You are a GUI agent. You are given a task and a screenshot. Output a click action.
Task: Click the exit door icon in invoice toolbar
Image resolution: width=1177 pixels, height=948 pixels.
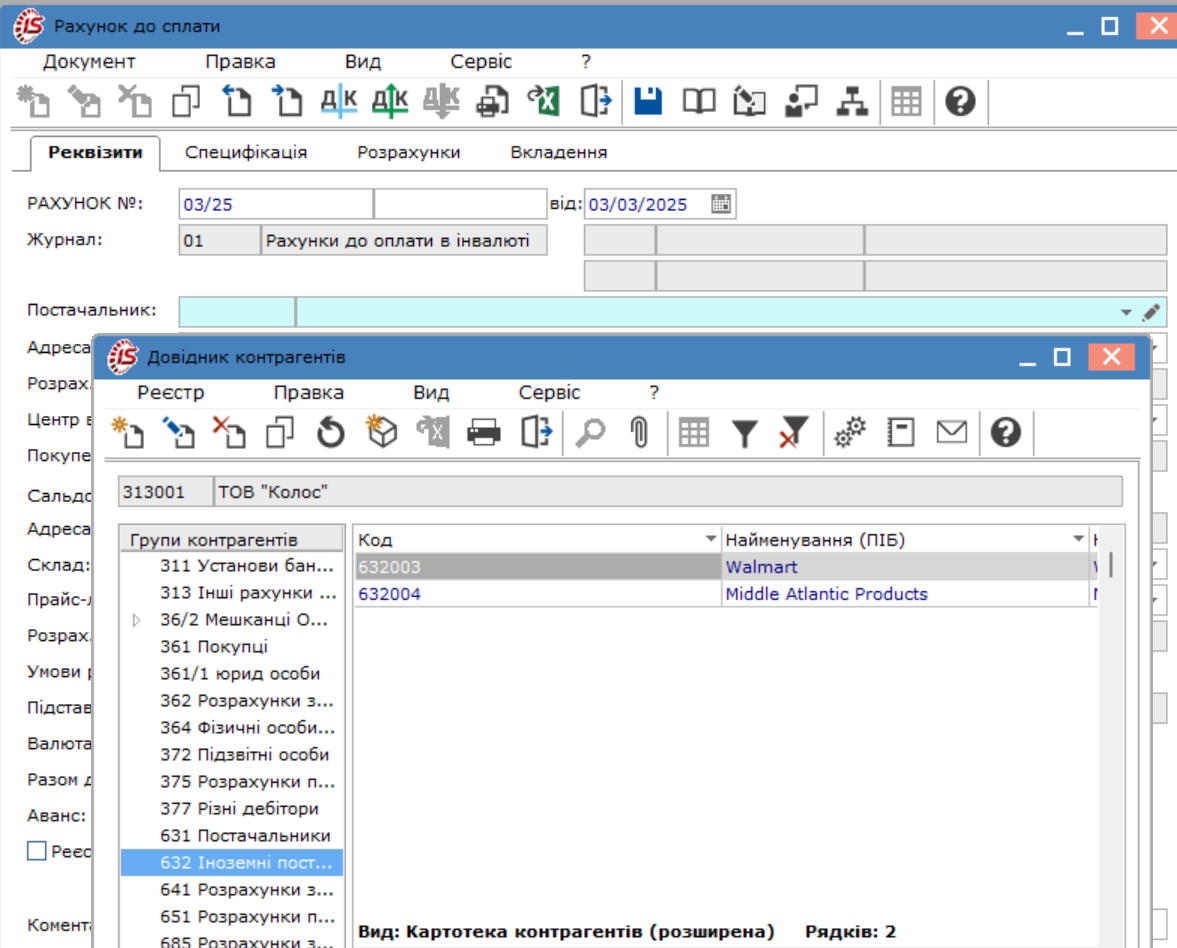(x=596, y=101)
